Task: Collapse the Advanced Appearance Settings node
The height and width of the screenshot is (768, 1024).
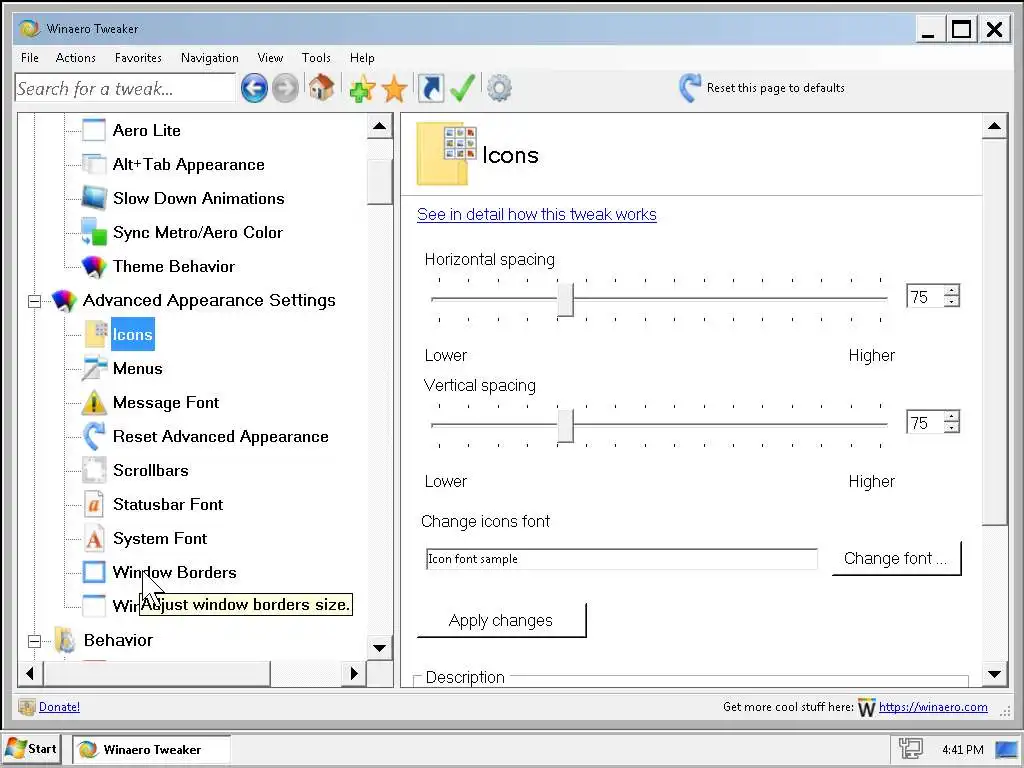Action: (x=35, y=301)
